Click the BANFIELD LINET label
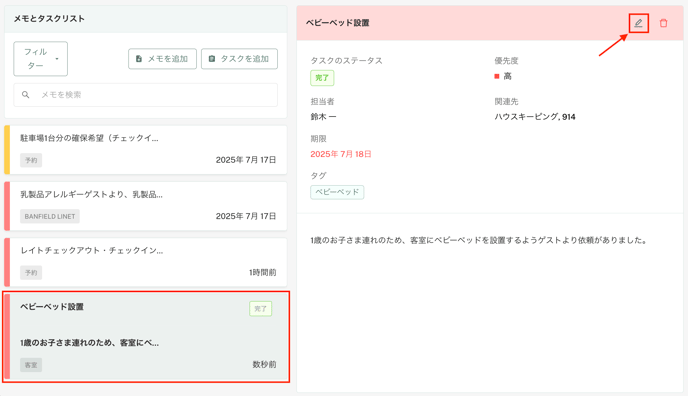This screenshot has height=396, width=688. (x=50, y=216)
